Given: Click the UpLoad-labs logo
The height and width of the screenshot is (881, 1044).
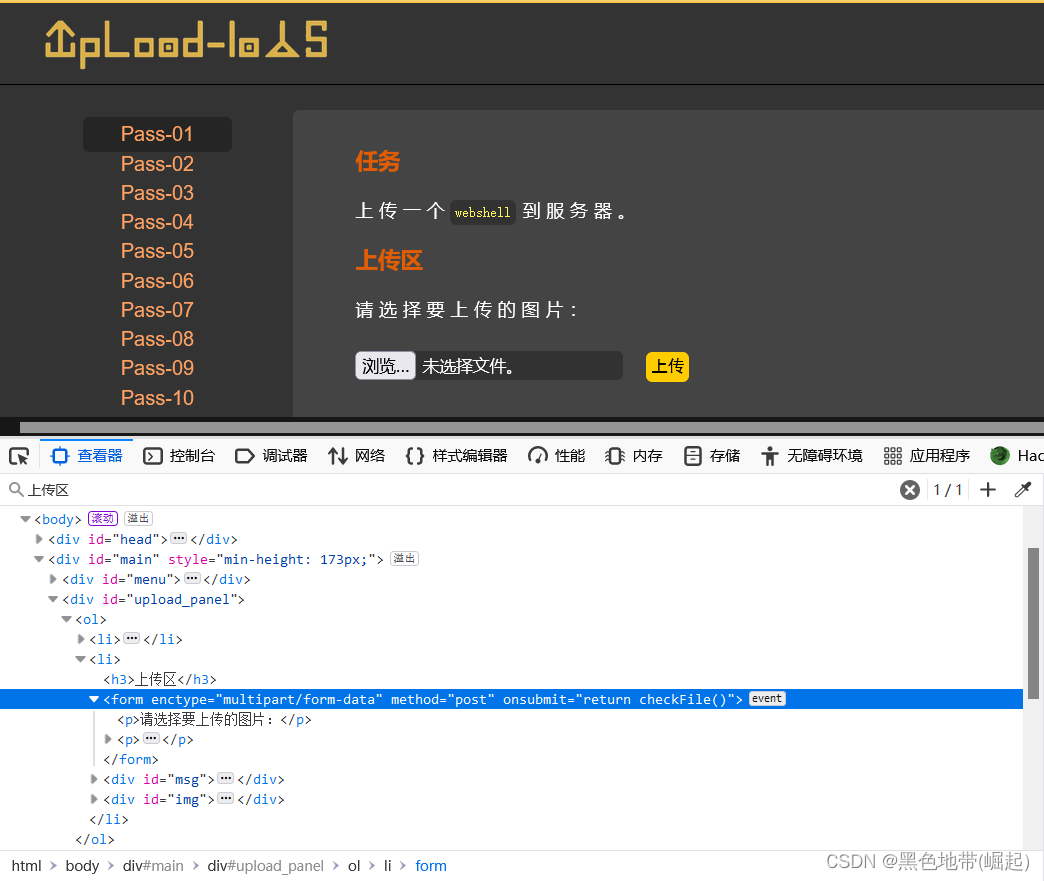Looking at the screenshot, I should click(x=186, y=43).
